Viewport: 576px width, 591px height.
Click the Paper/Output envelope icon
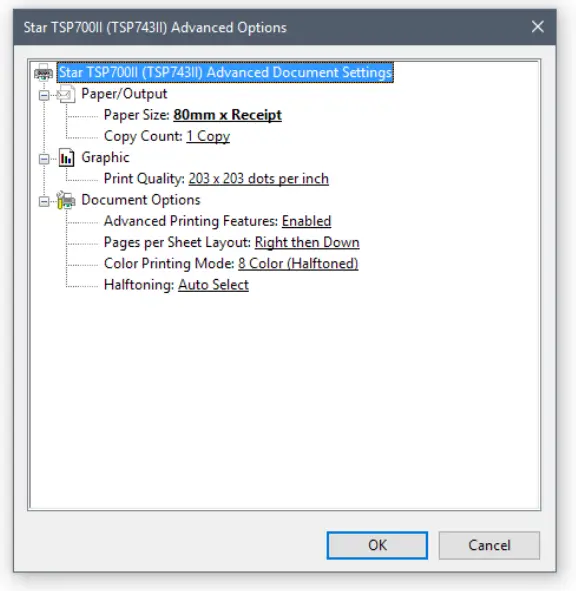coord(66,94)
